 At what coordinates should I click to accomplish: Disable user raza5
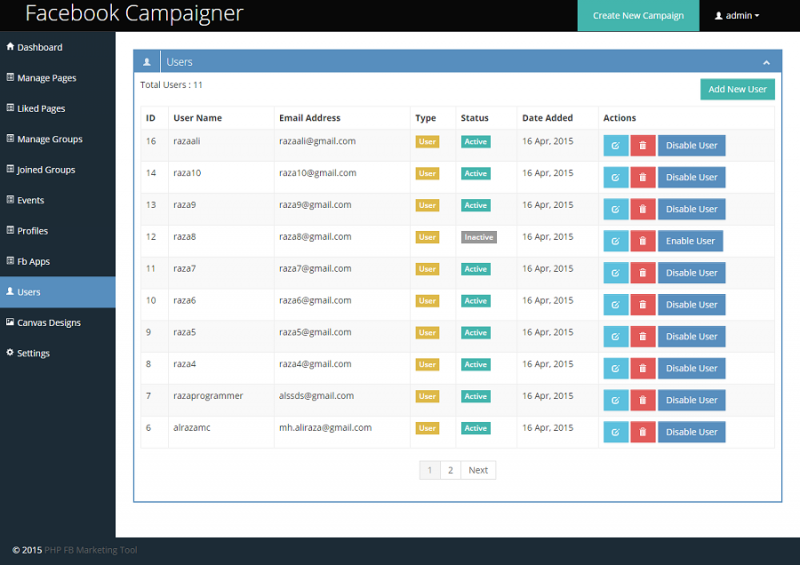(x=691, y=336)
